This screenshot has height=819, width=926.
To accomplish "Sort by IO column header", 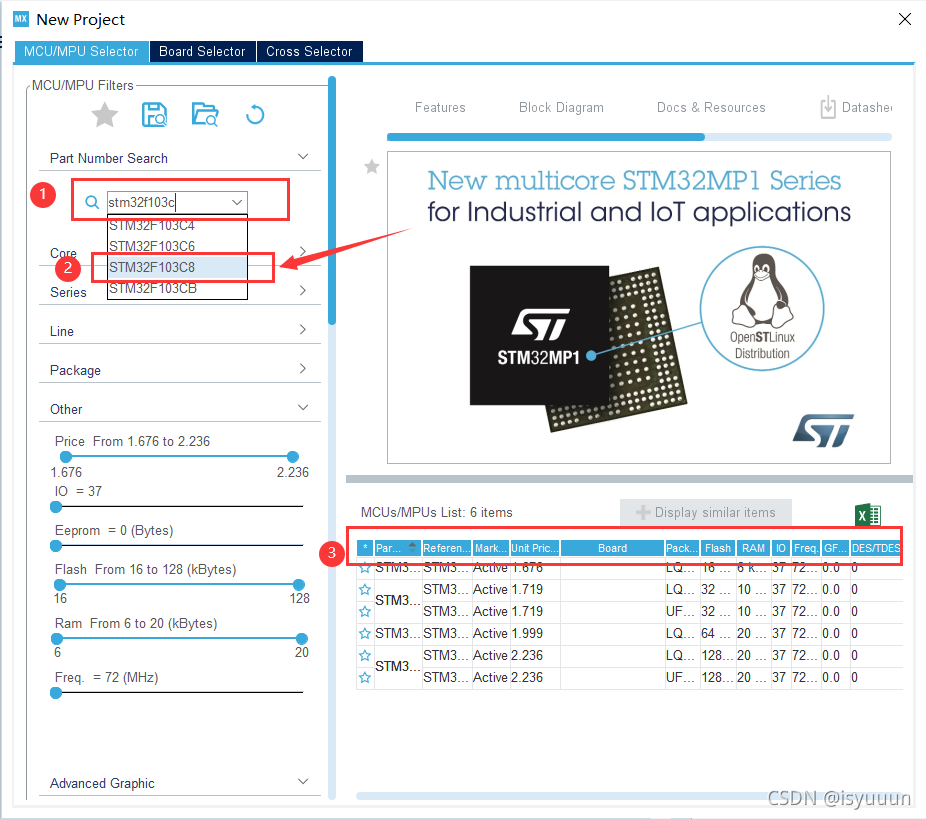I will click(x=781, y=548).
